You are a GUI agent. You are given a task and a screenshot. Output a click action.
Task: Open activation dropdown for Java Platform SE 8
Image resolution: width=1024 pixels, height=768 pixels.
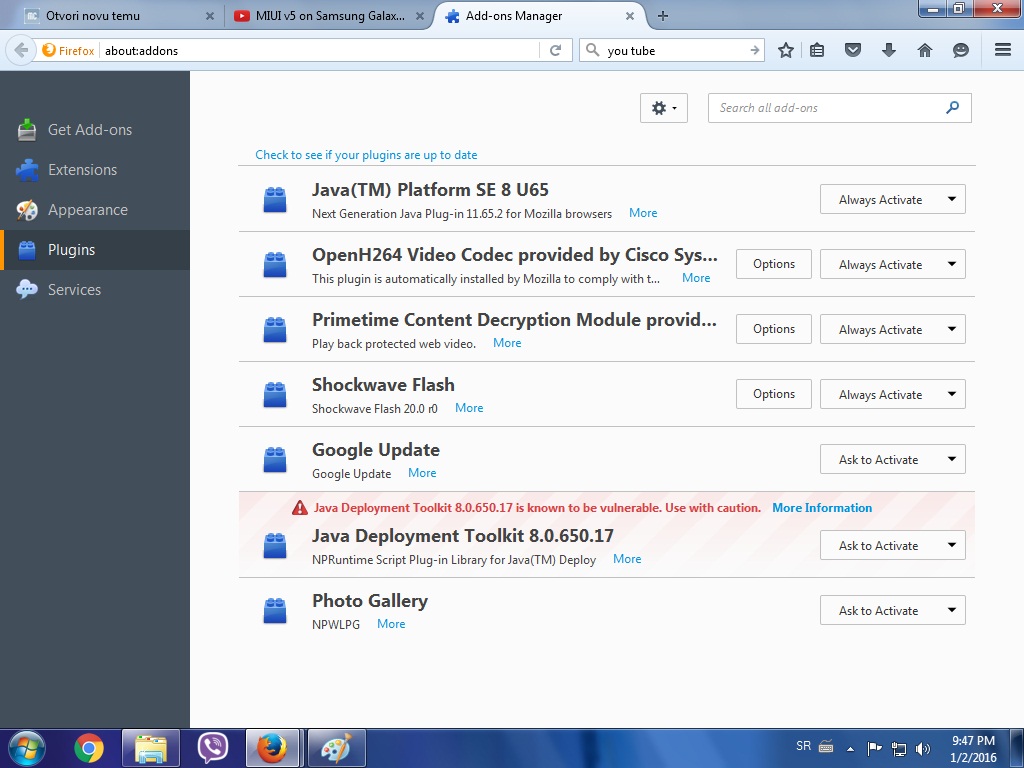(x=892, y=199)
